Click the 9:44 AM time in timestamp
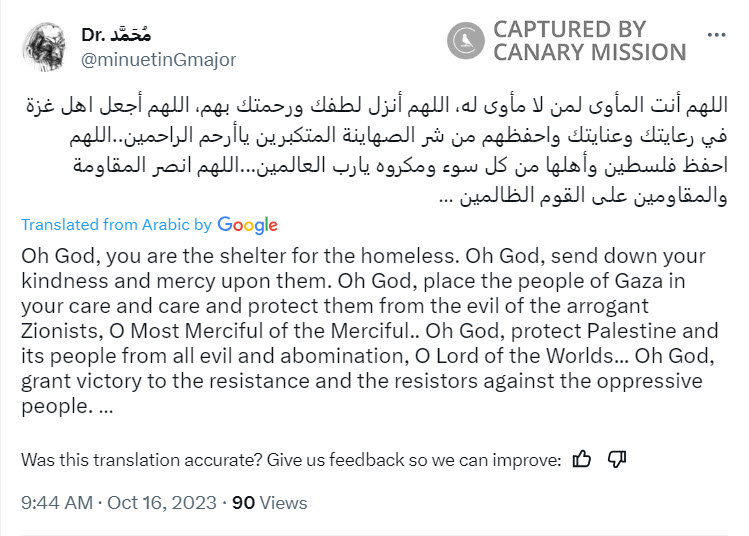The image size is (749, 536). tap(56, 503)
